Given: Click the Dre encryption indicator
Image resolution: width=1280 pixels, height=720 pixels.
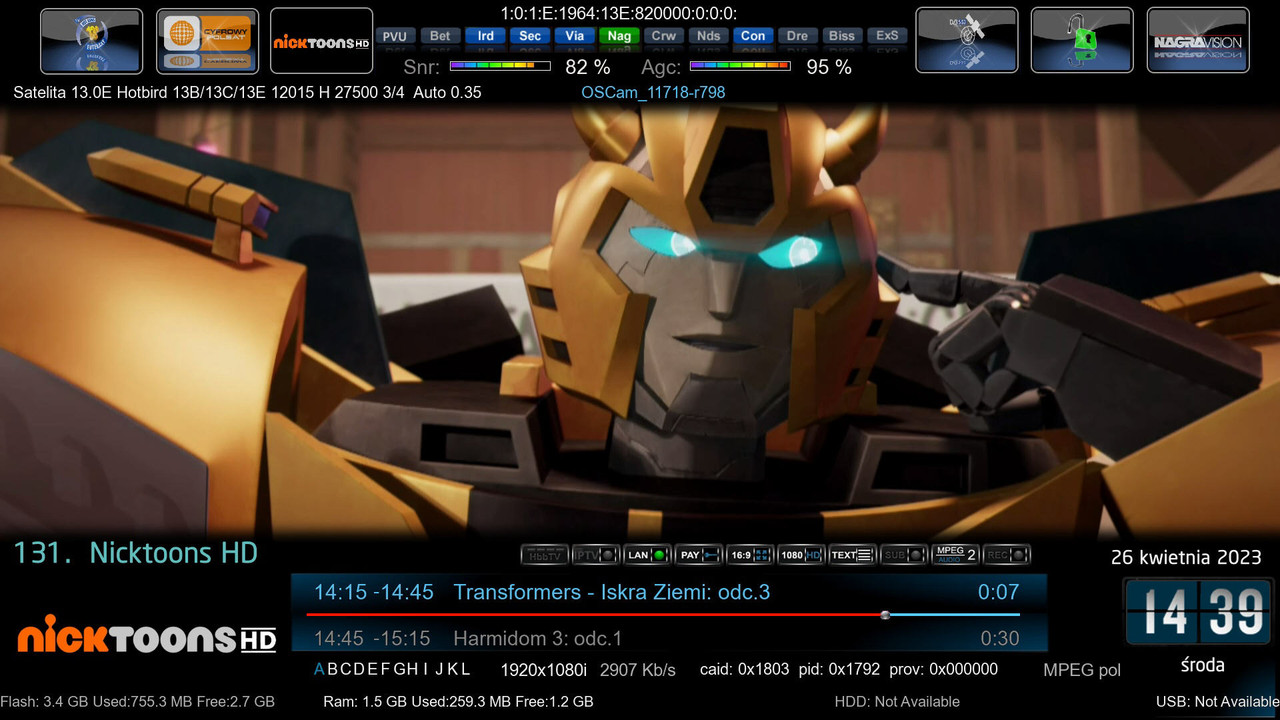Looking at the screenshot, I should click(x=797, y=36).
